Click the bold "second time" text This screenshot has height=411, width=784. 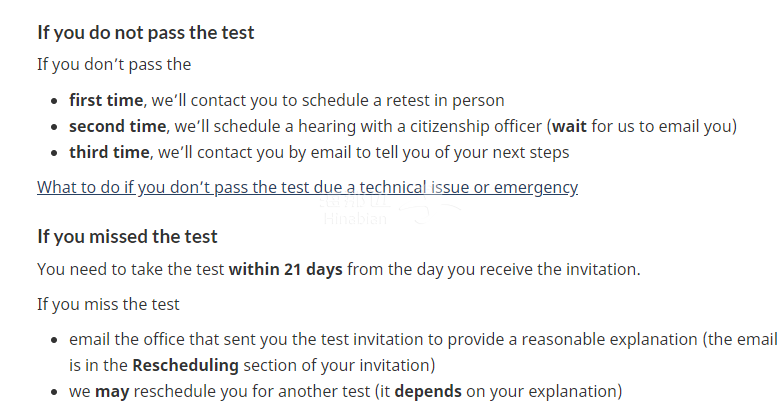pyautogui.click(x=117, y=126)
